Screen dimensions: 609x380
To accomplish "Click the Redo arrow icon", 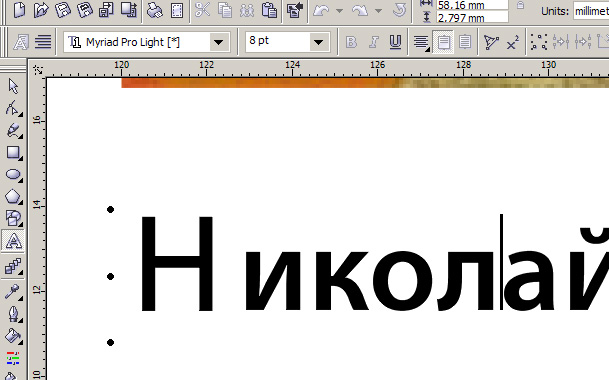I will 360,10.
